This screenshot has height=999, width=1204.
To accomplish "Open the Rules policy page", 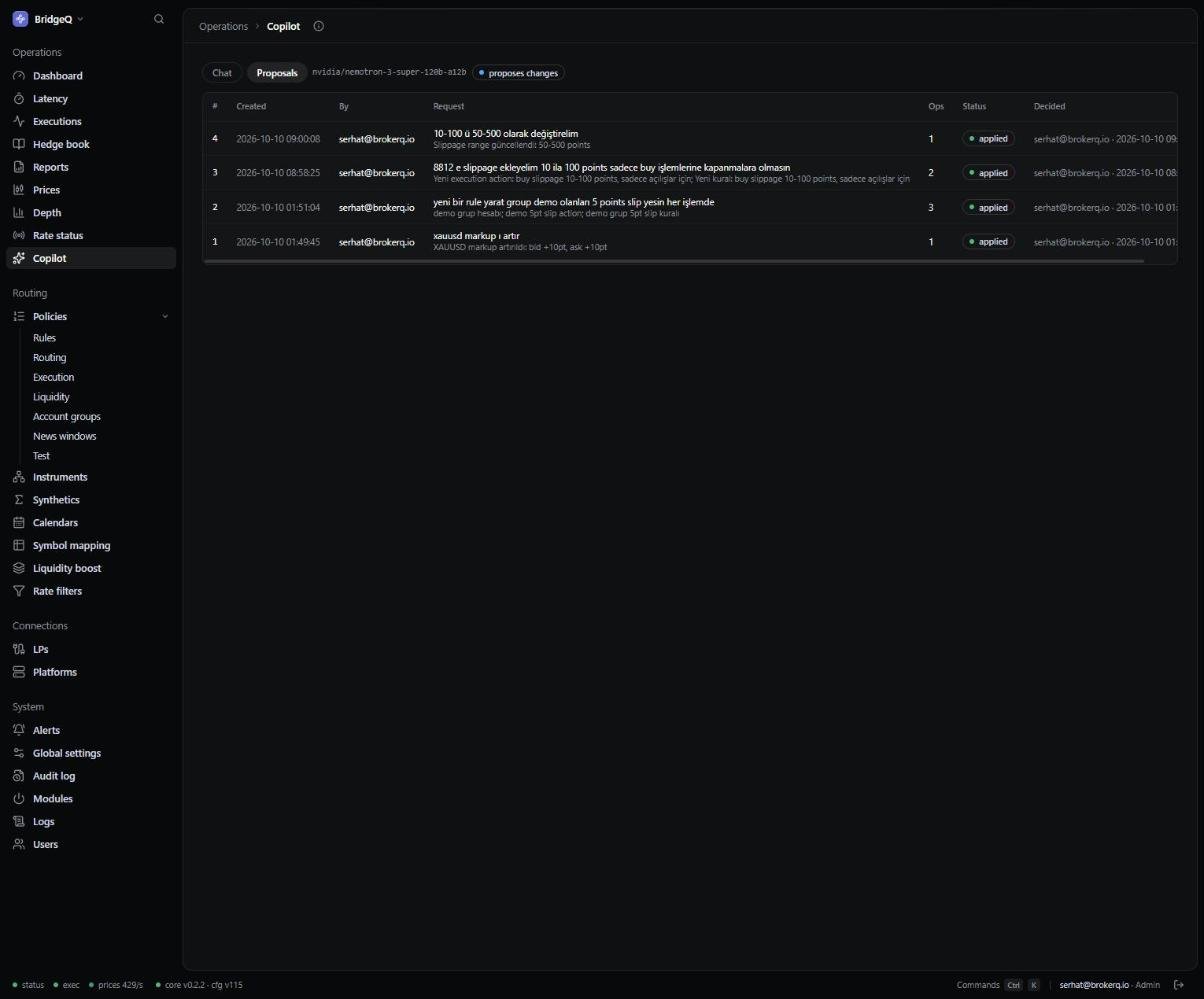I will point(44,338).
